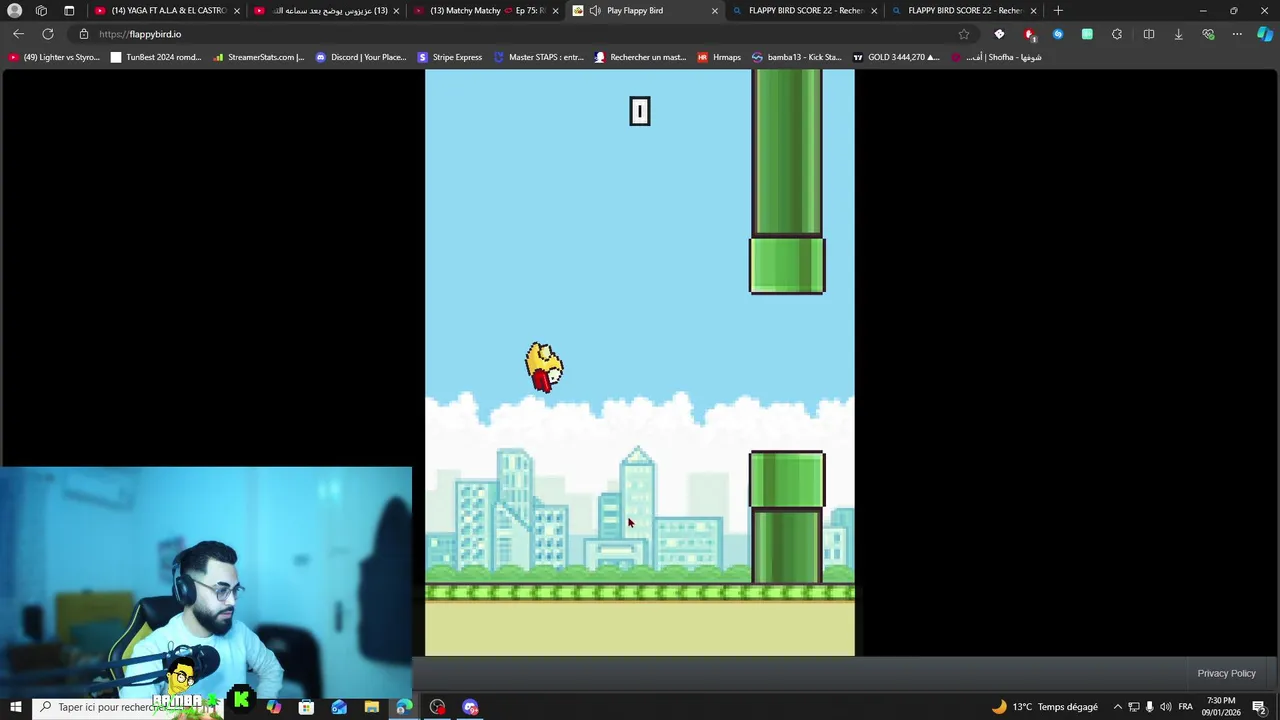Mute the Play Flappy Bird tab audio icon
This screenshot has height=720, width=1280.
[595, 10]
